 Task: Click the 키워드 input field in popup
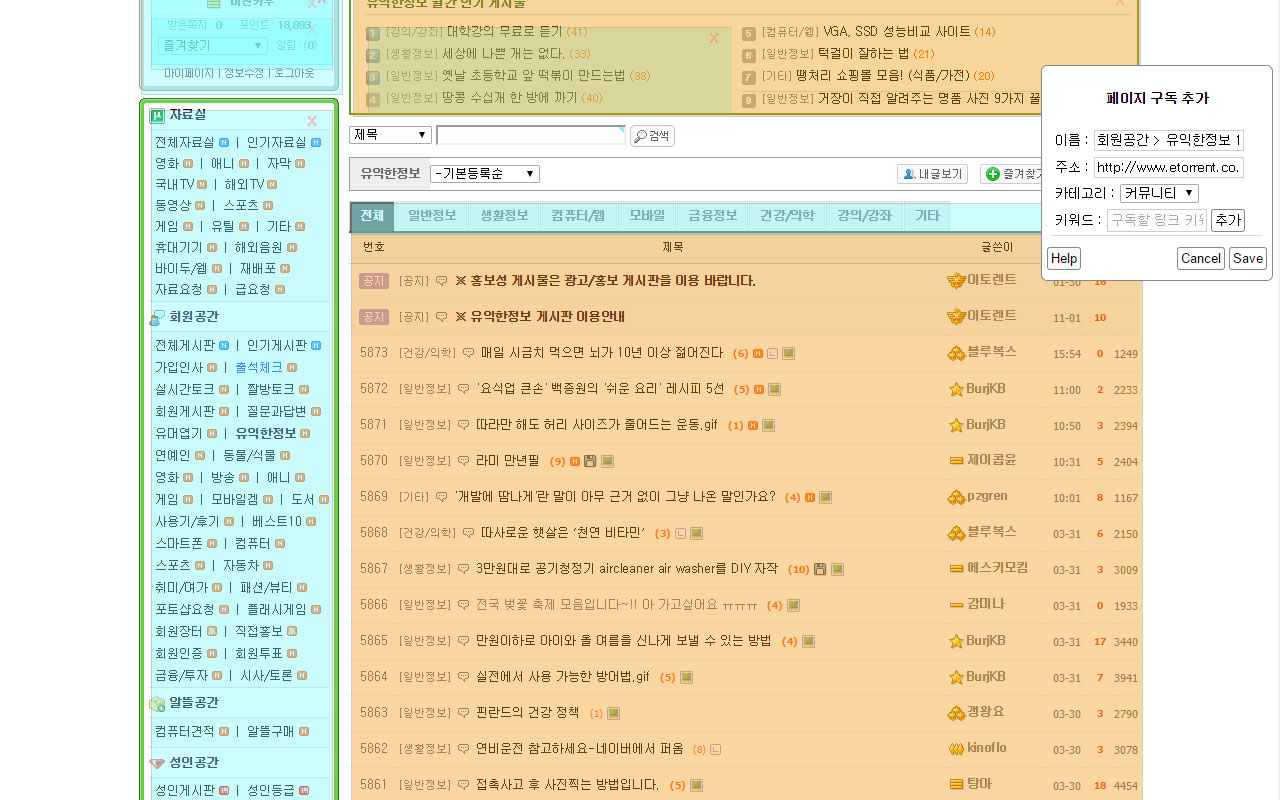click(1157, 220)
